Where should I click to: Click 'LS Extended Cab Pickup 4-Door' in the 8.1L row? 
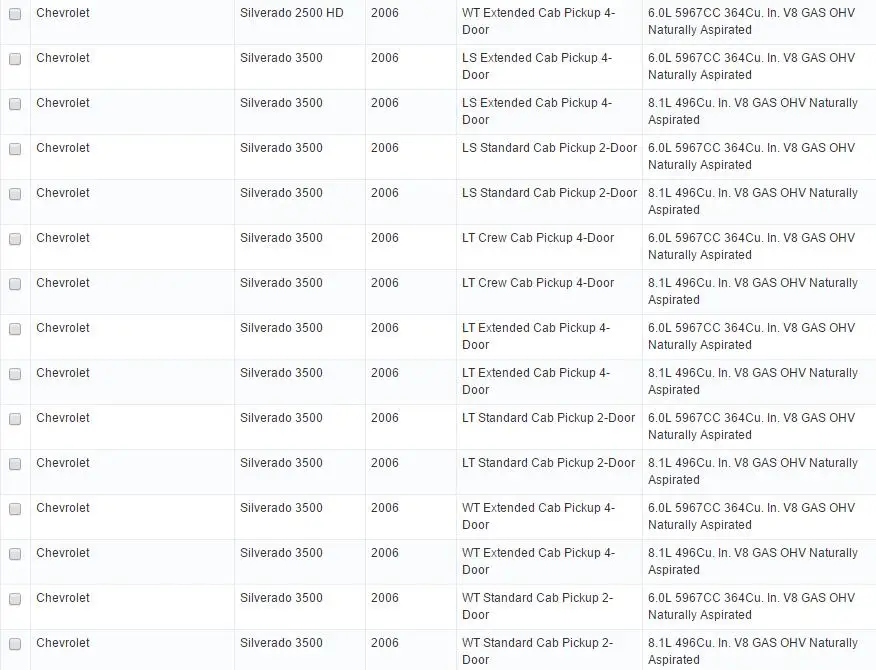[x=537, y=111]
